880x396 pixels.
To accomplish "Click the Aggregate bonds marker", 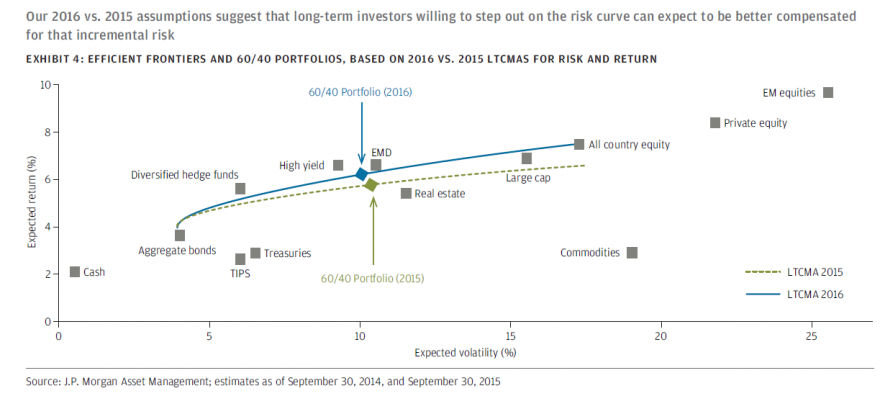I will (180, 236).
